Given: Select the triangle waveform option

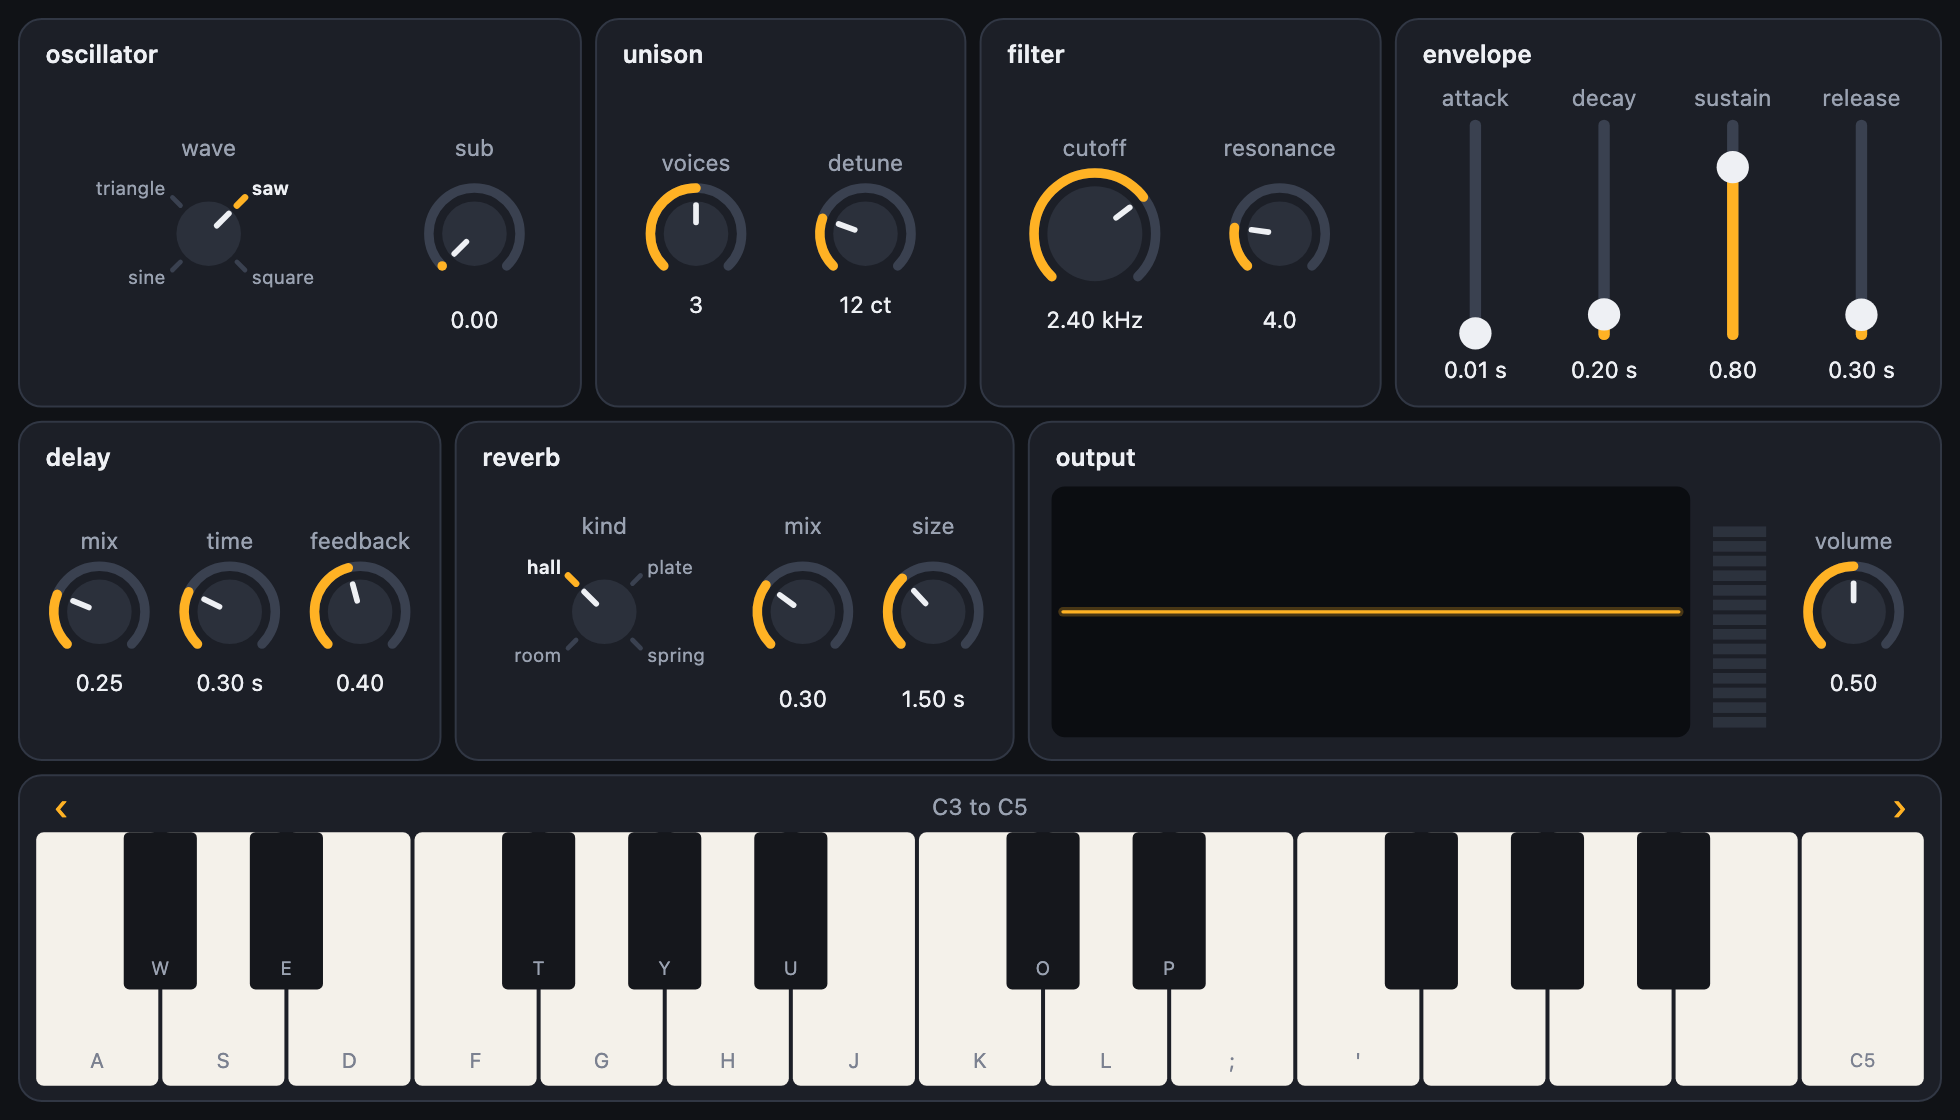Looking at the screenshot, I should [x=130, y=188].
